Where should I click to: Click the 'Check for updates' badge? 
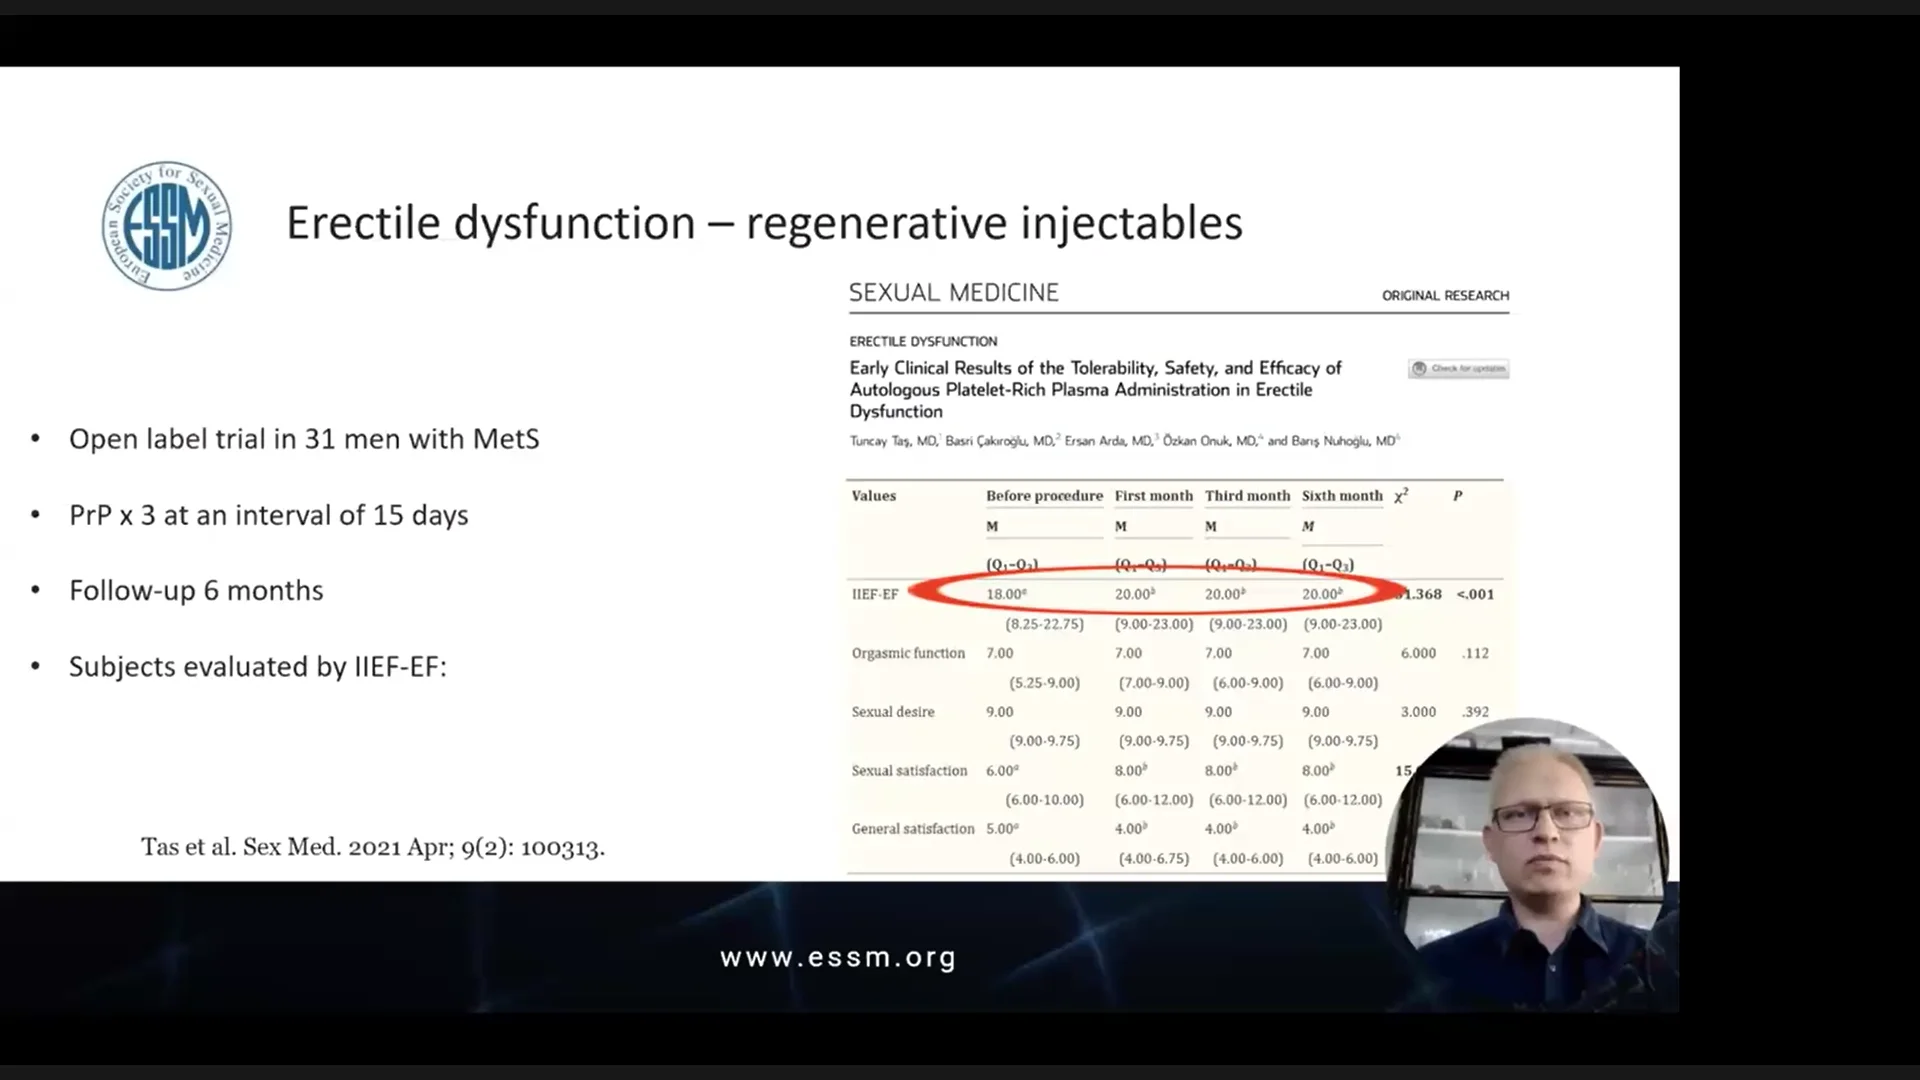point(1458,368)
